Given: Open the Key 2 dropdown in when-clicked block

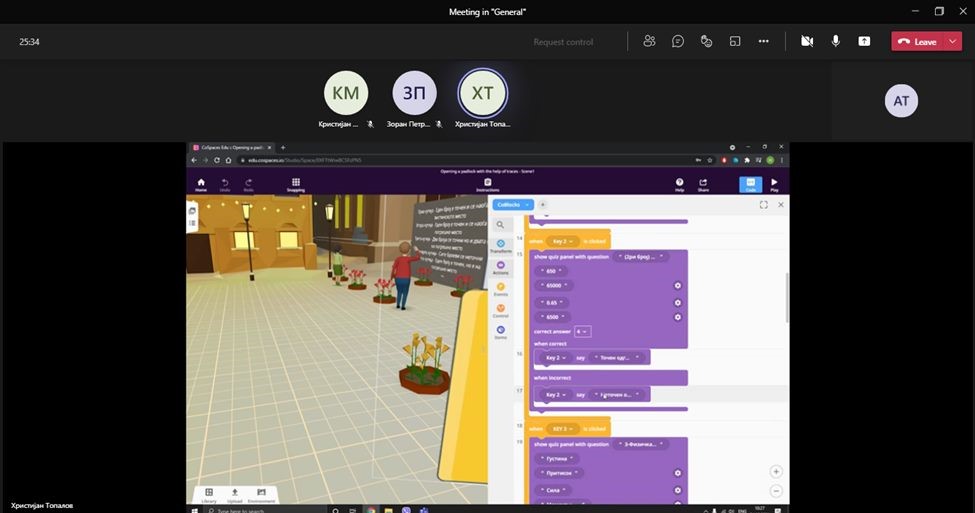Looking at the screenshot, I should click(x=562, y=241).
